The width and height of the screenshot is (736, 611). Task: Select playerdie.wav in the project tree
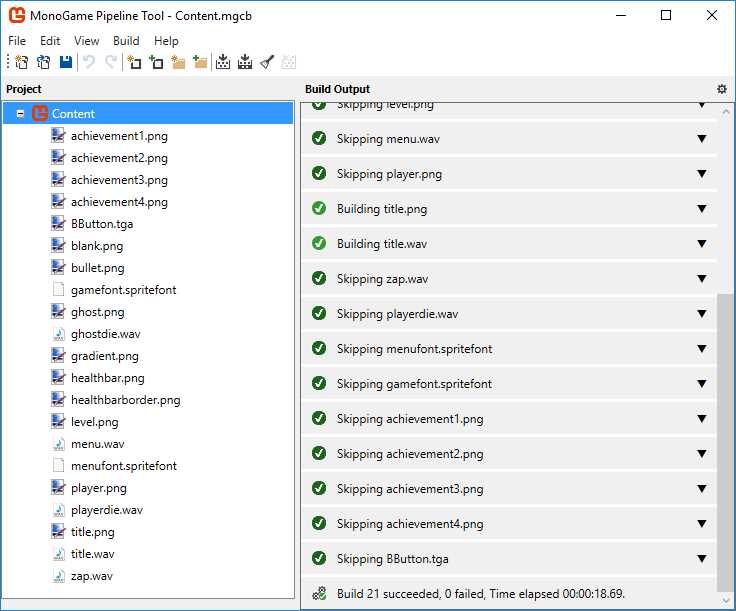tap(107, 510)
